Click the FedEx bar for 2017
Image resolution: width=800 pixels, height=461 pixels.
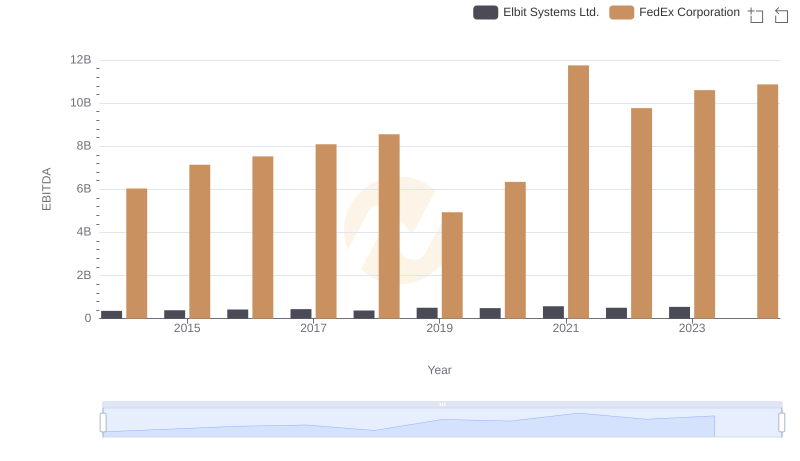pos(326,231)
